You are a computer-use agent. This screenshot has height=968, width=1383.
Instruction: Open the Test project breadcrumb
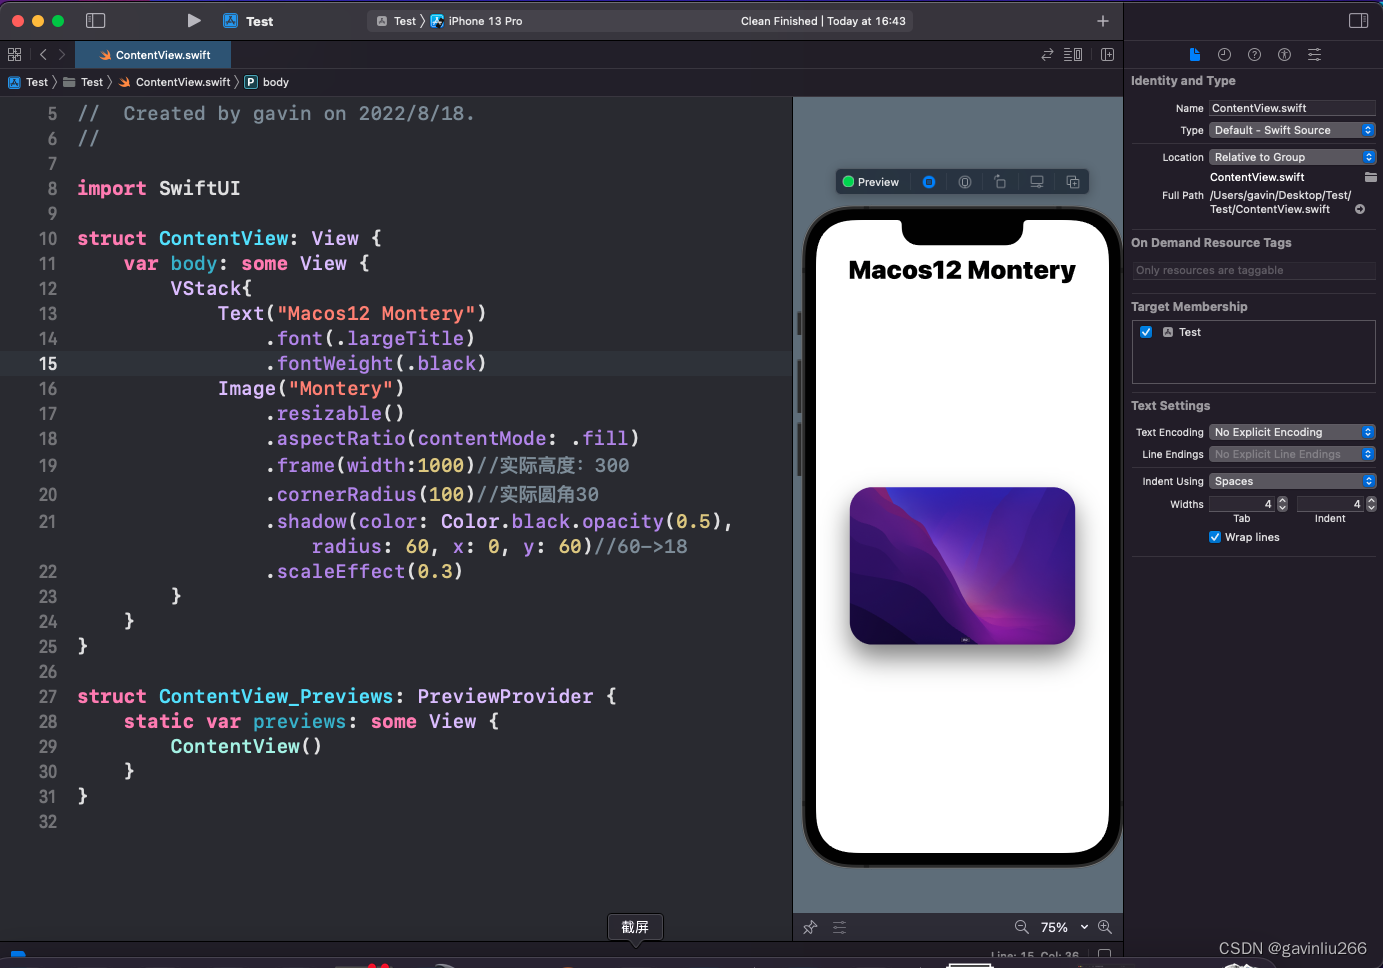click(29, 82)
